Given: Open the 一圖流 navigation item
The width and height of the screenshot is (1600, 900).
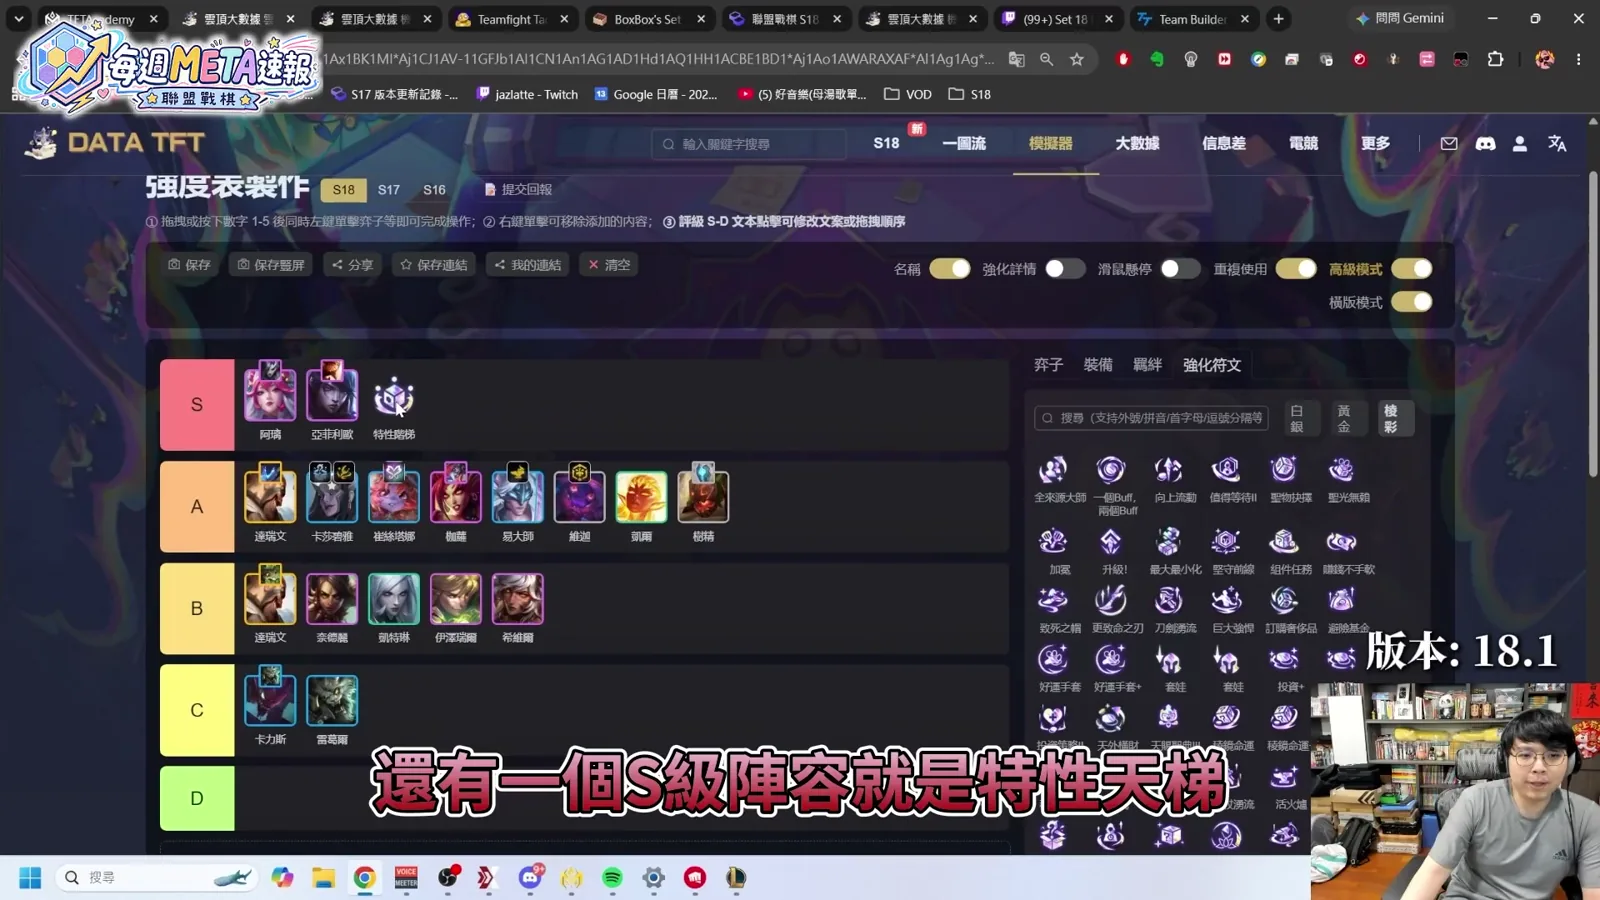Looking at the screenshot, I should pos(964,144).
